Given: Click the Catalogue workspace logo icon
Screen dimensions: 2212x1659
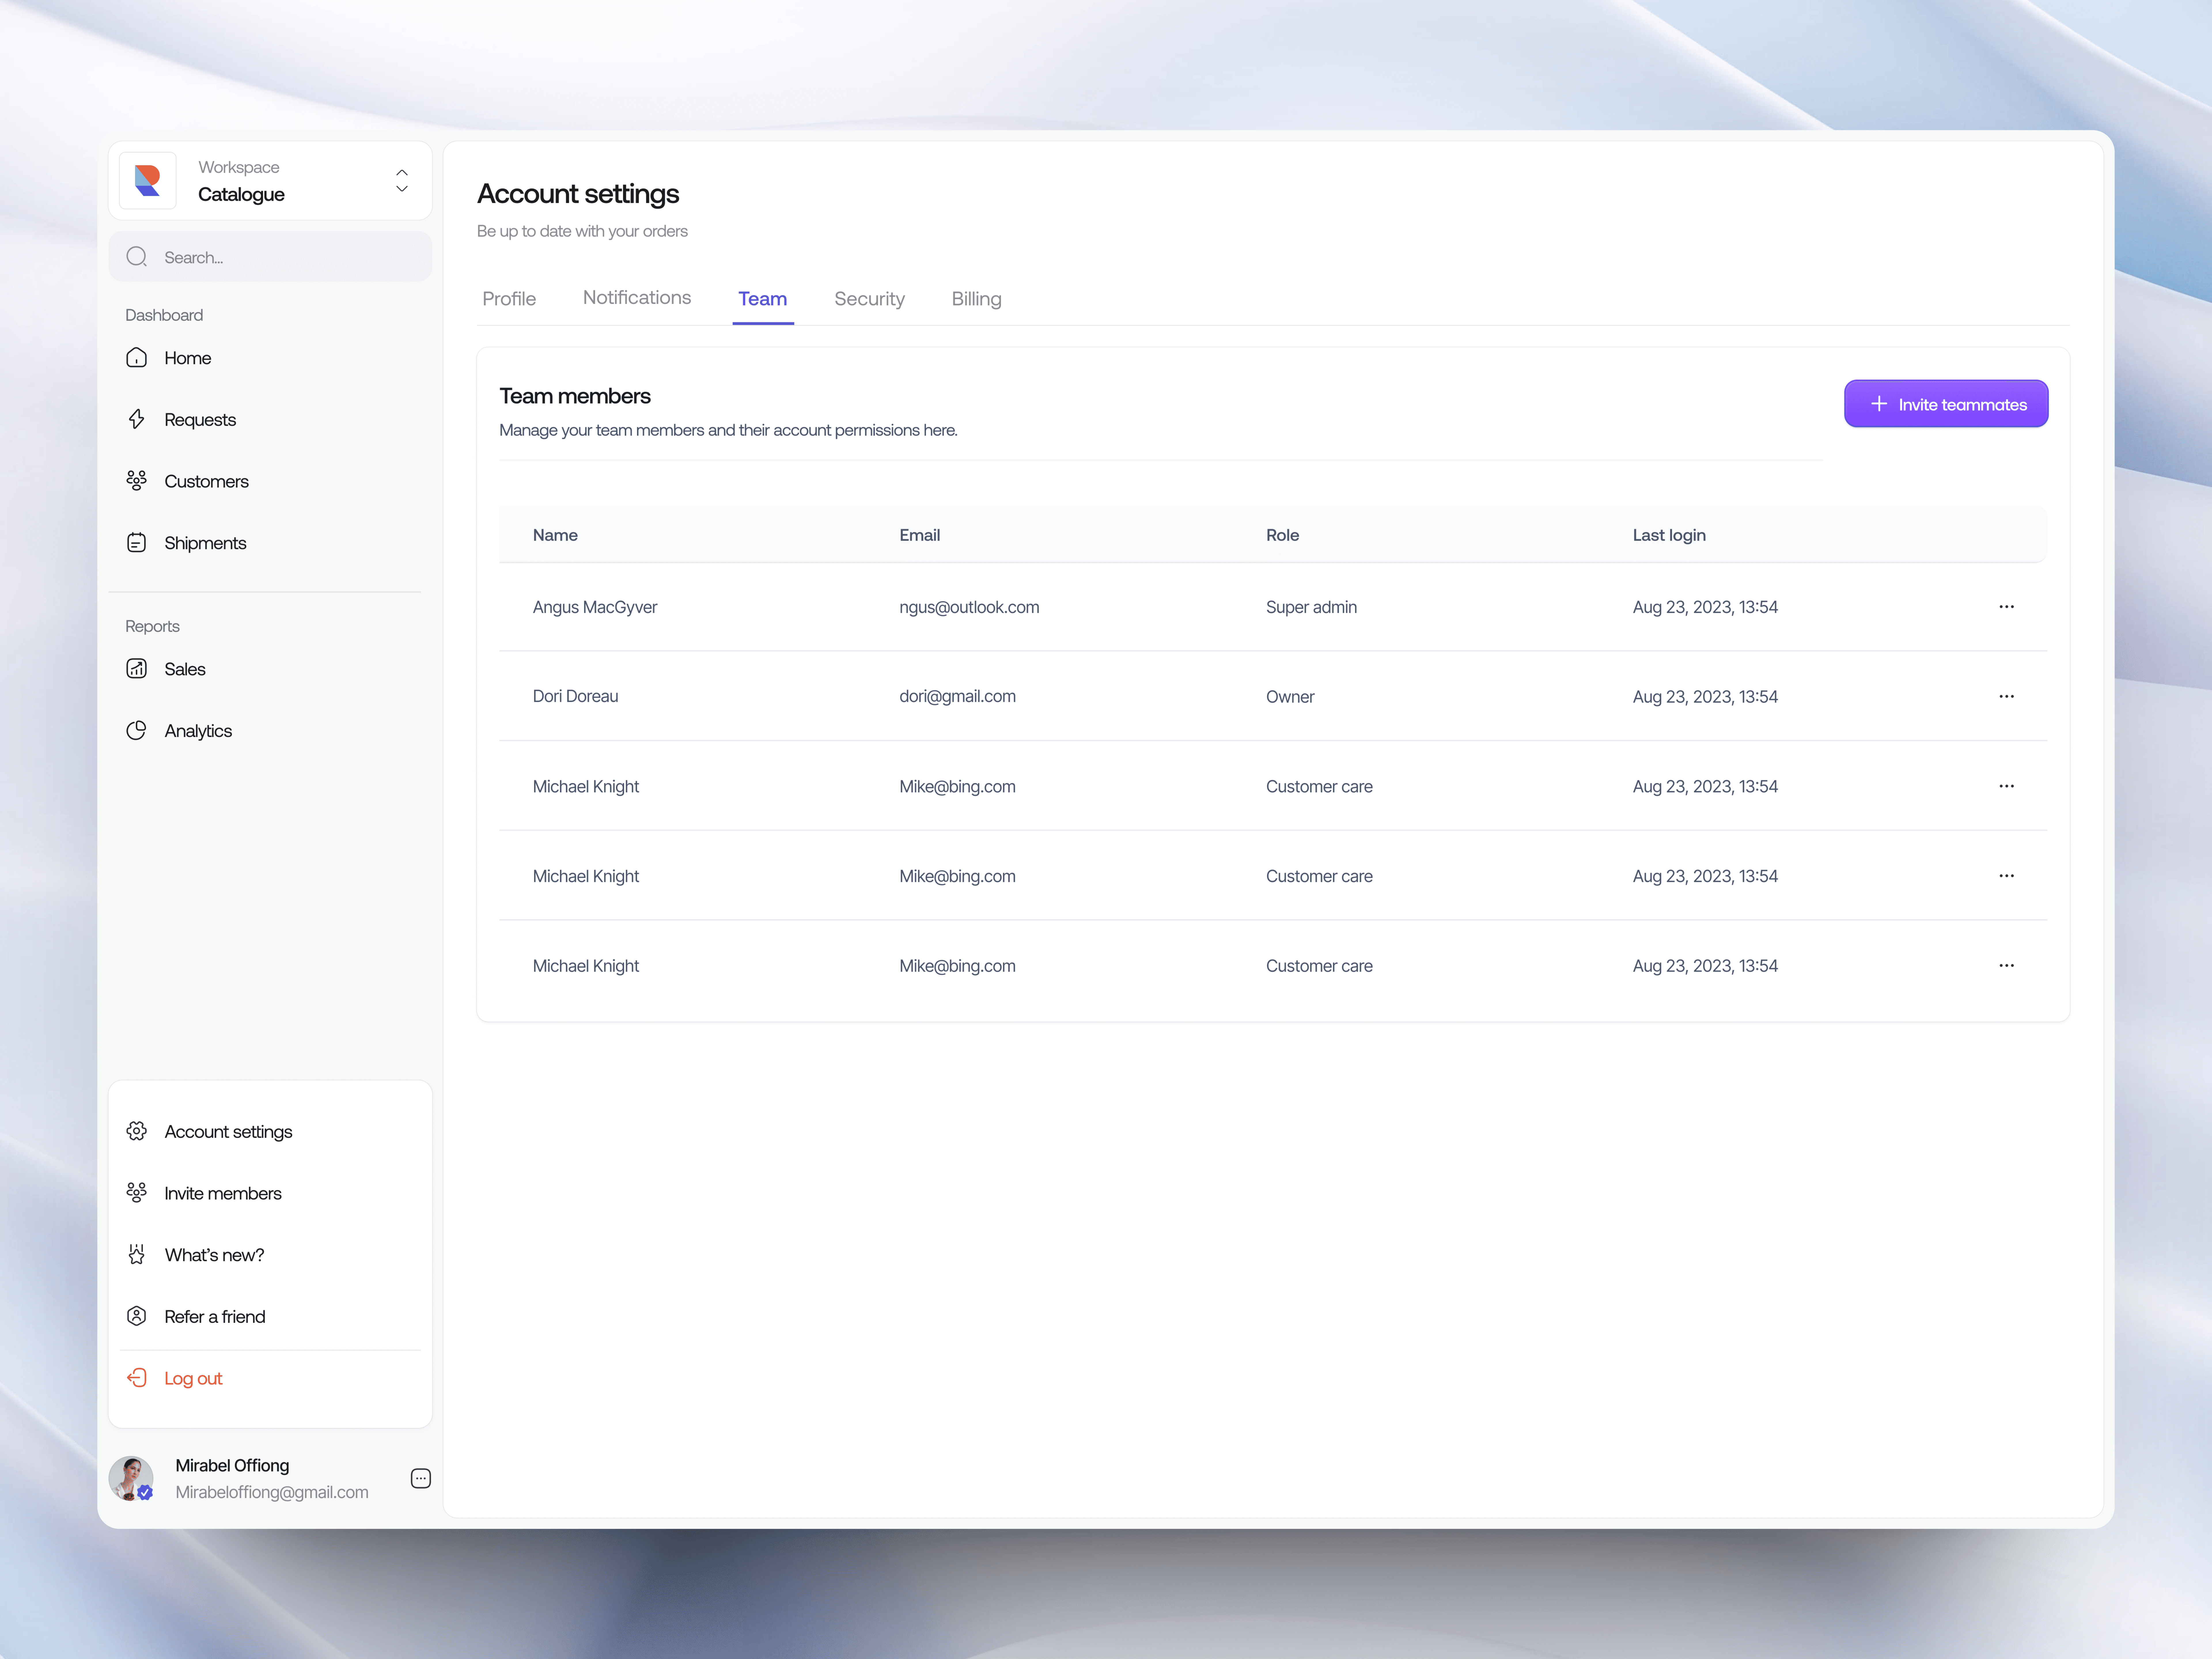Looking at the screenshot, I should point(148,181).
